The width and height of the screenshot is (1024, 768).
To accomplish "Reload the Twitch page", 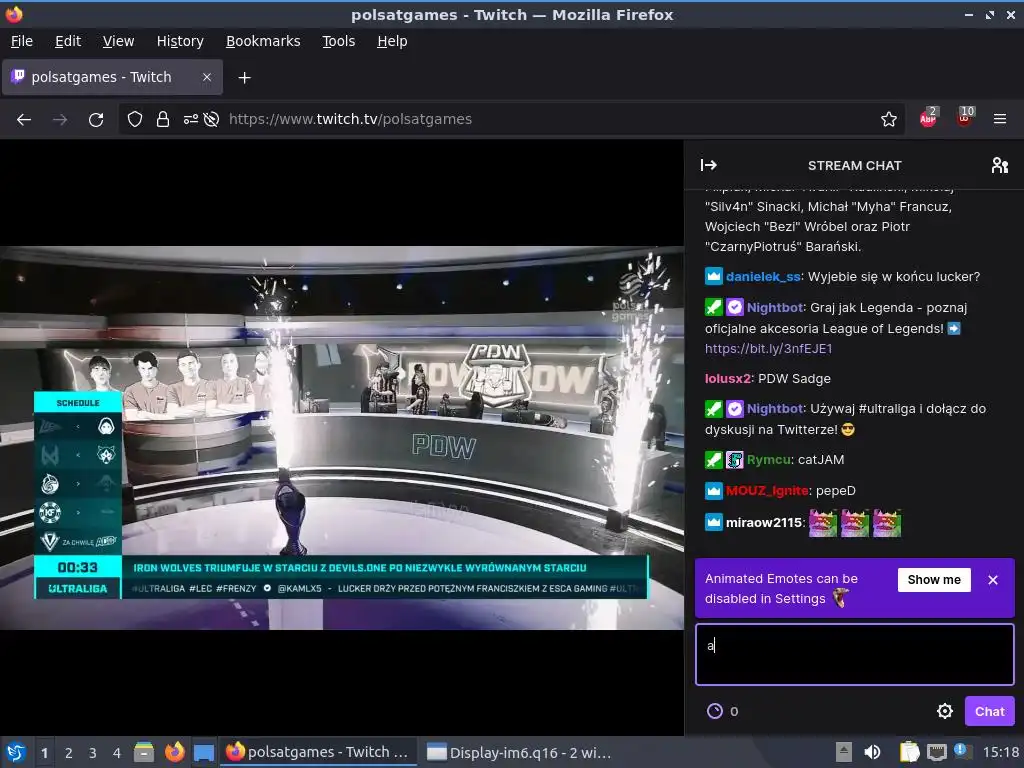I will coord(96,120).
